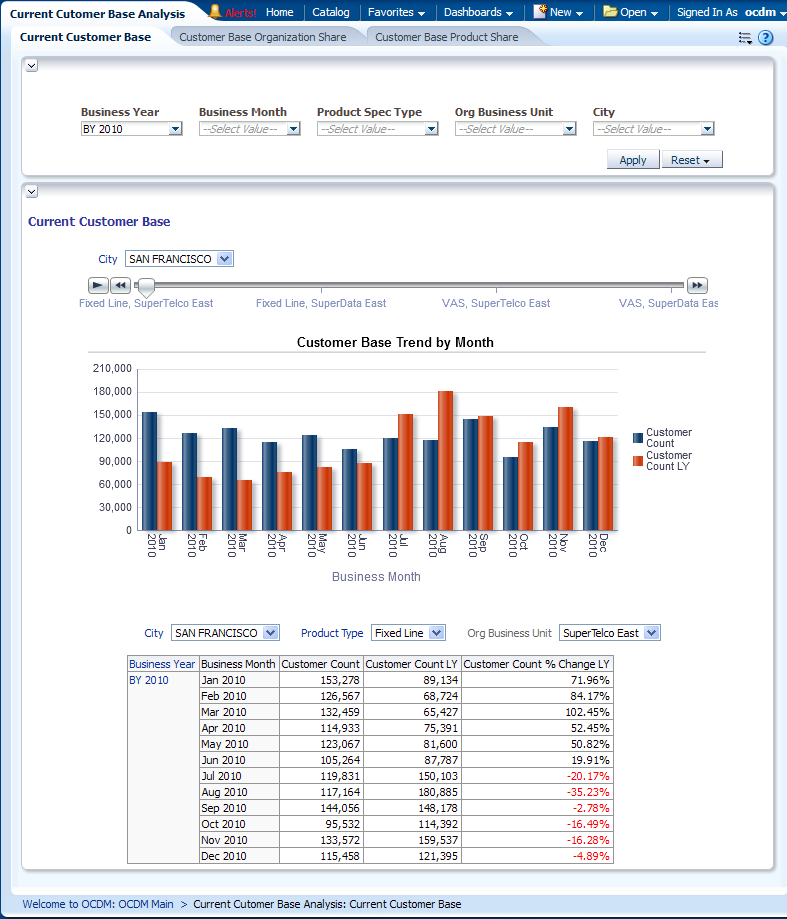Switch to Customer Base Product Share tab
This screenshot has height=919, width=787.
point(446,37)
